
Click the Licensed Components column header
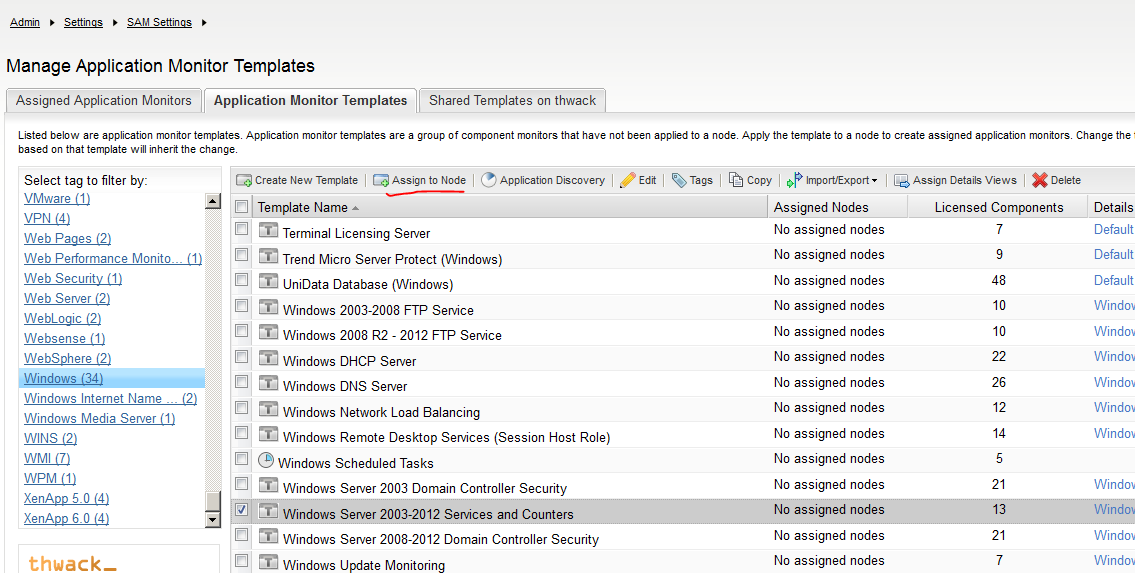click(999, 208)
